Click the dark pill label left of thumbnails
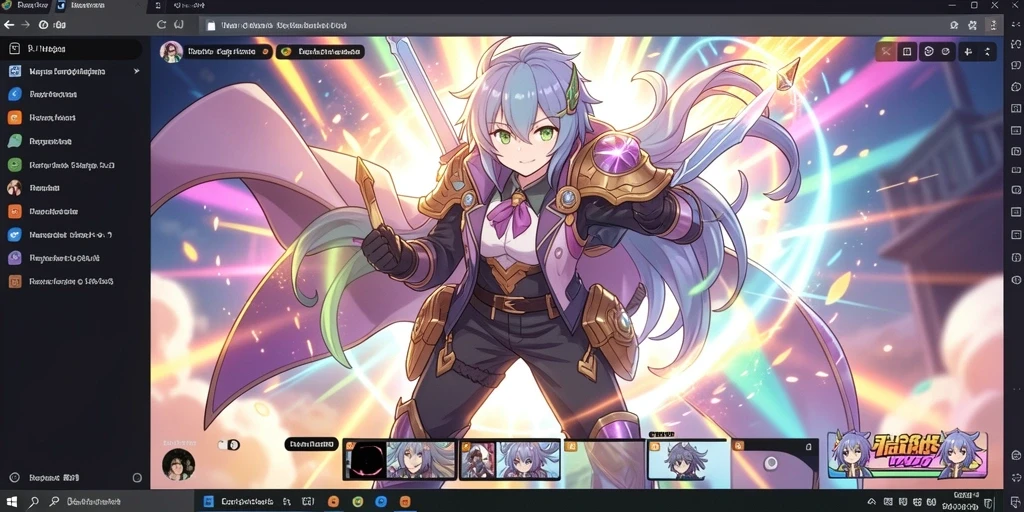Image resolution: width=1024 pixels, height=512 pixels. [x=312, y=444]
